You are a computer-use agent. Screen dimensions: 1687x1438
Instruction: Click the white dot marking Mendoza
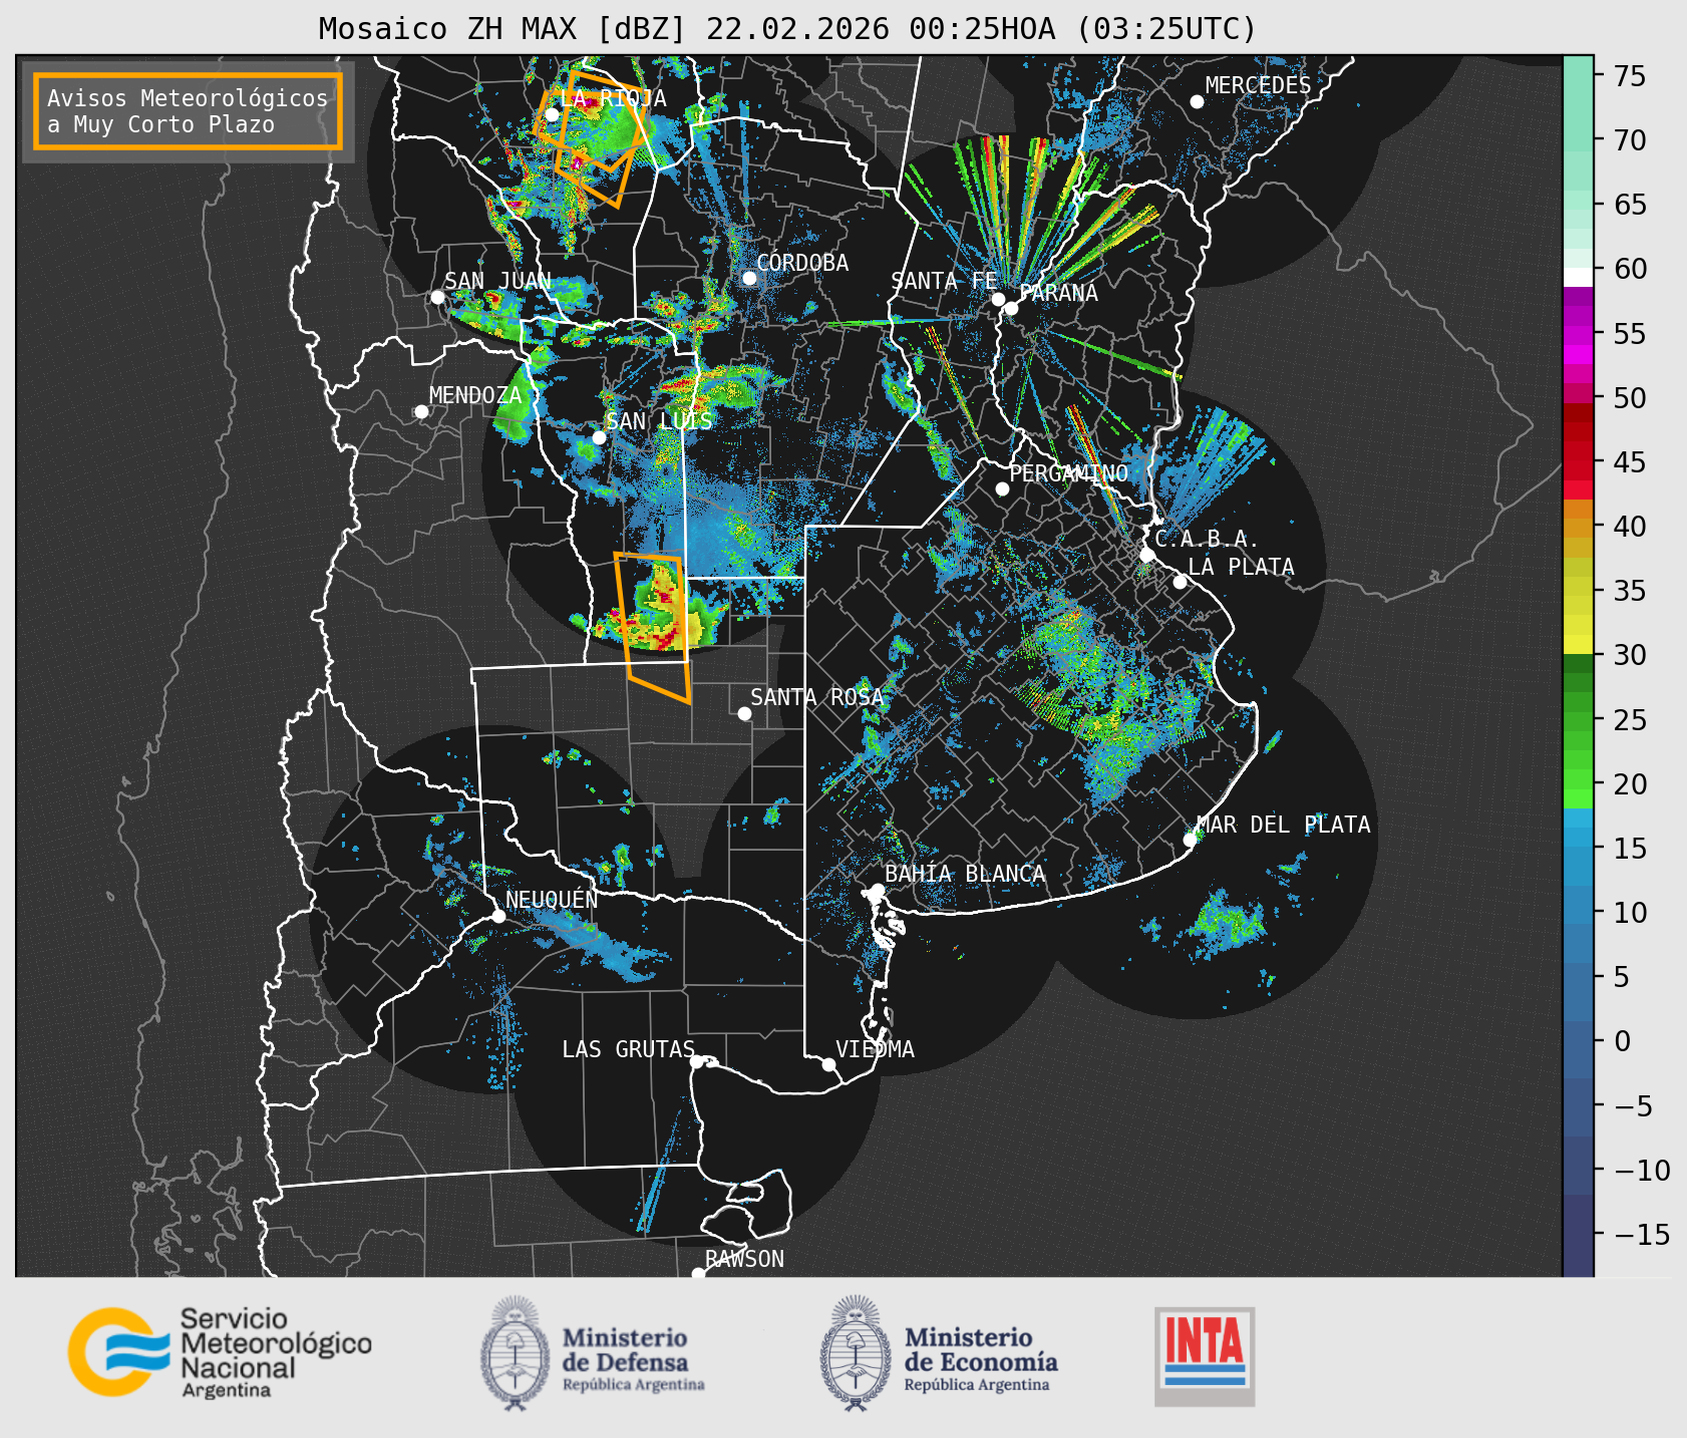click(x=421, y=412)
